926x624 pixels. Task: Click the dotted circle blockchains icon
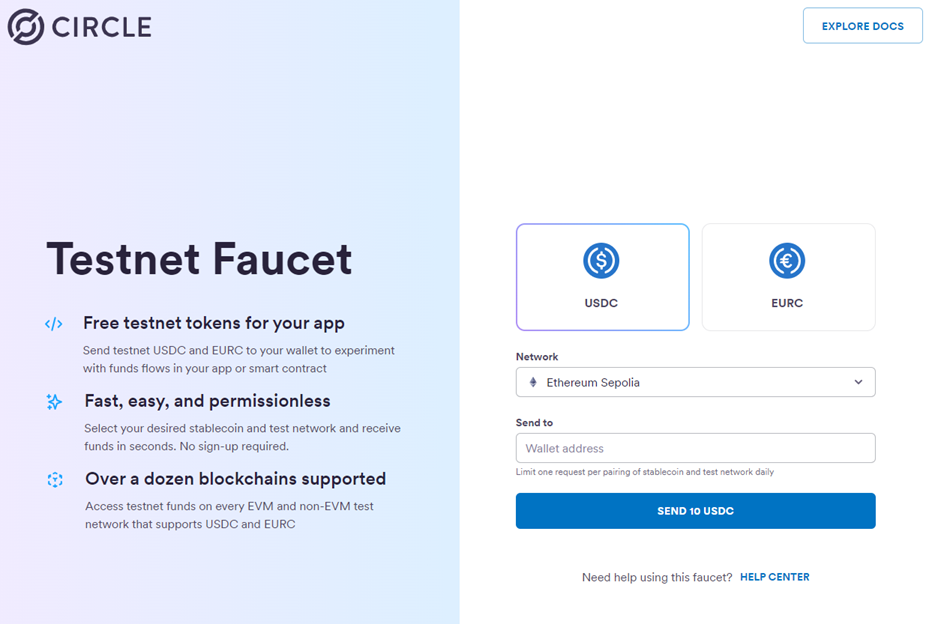tap(55, 480)
